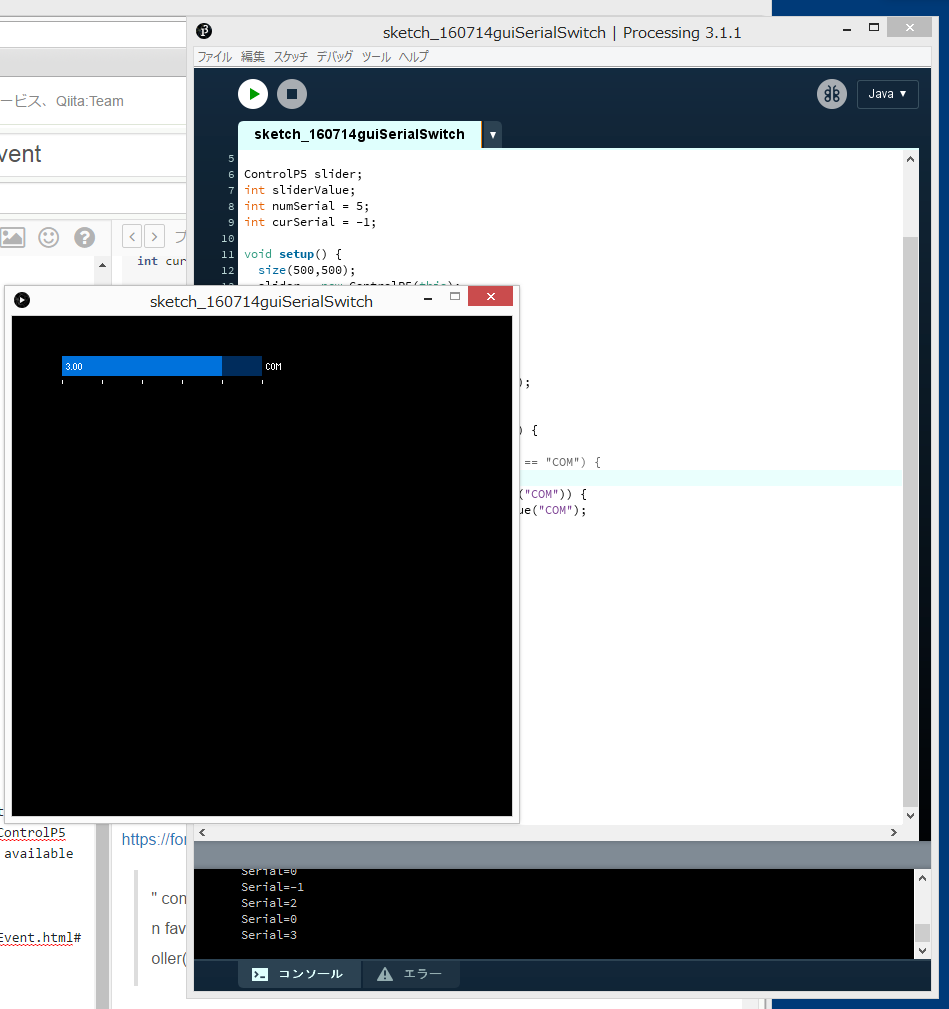Screen dimensions: 949x1009
Task: Click the left chevron arrow control
Action: pos(132,236)
